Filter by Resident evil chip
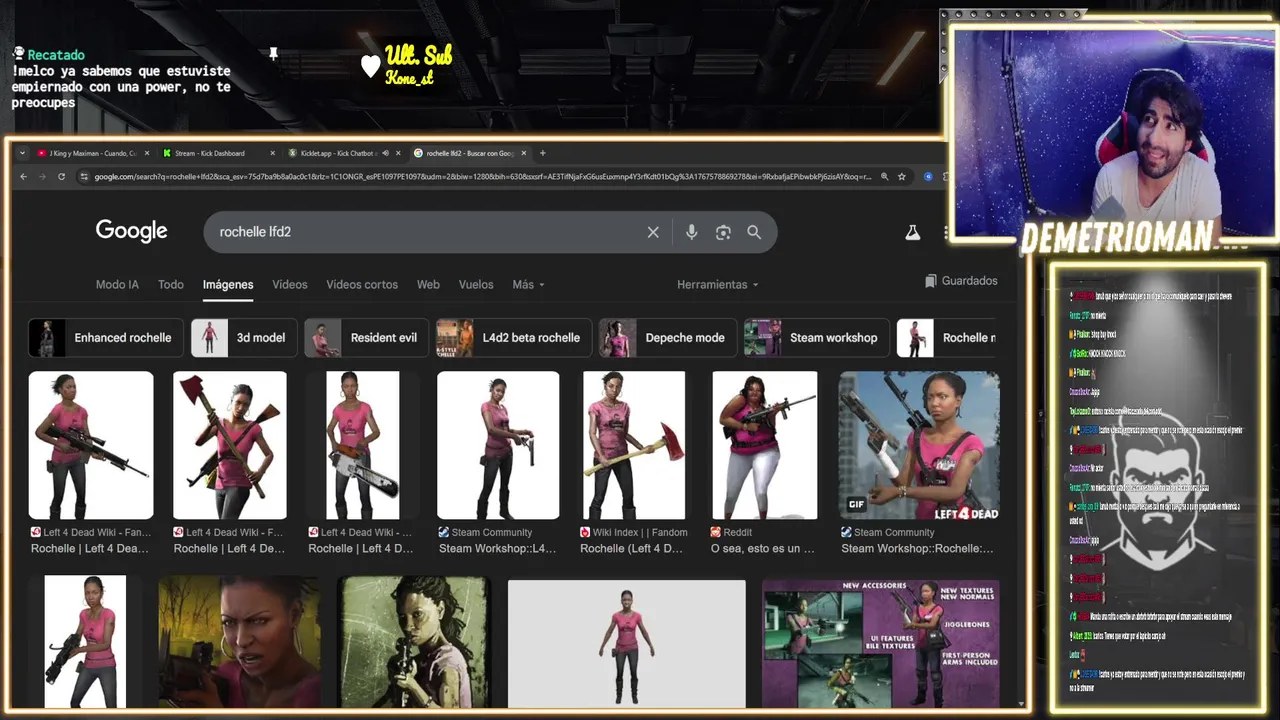This screenshot has height=720, width=1280. click(x=366, y=338)
